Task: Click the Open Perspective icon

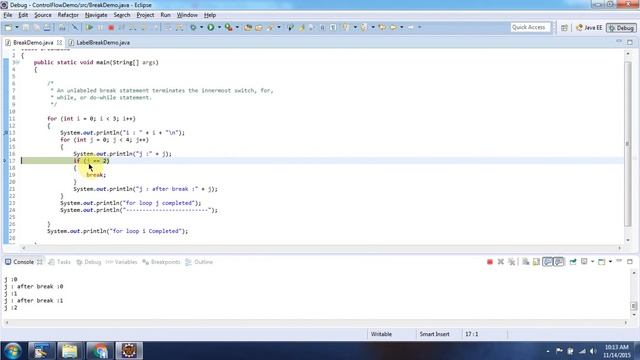Action: [x=564, y=28]
